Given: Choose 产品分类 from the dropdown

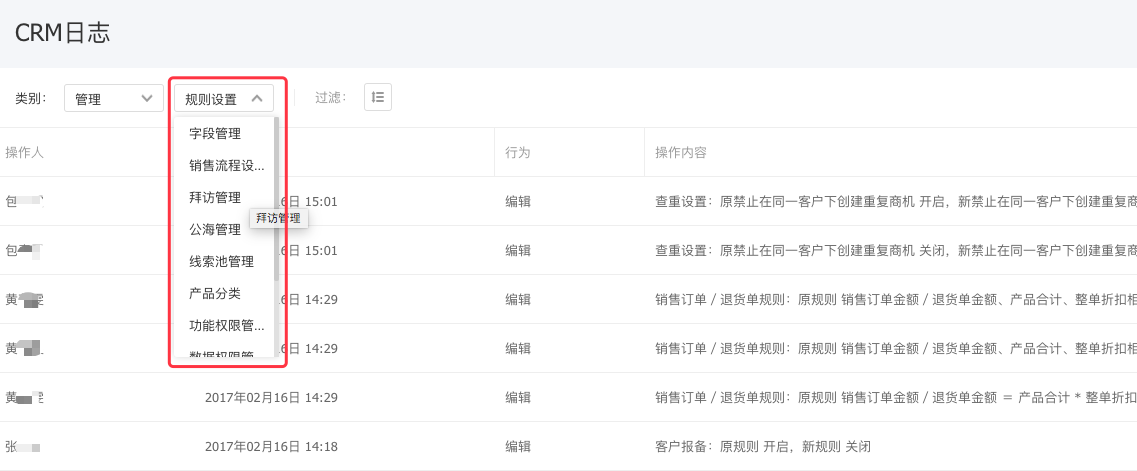Looking at the screenshot, I should point(215,293).
